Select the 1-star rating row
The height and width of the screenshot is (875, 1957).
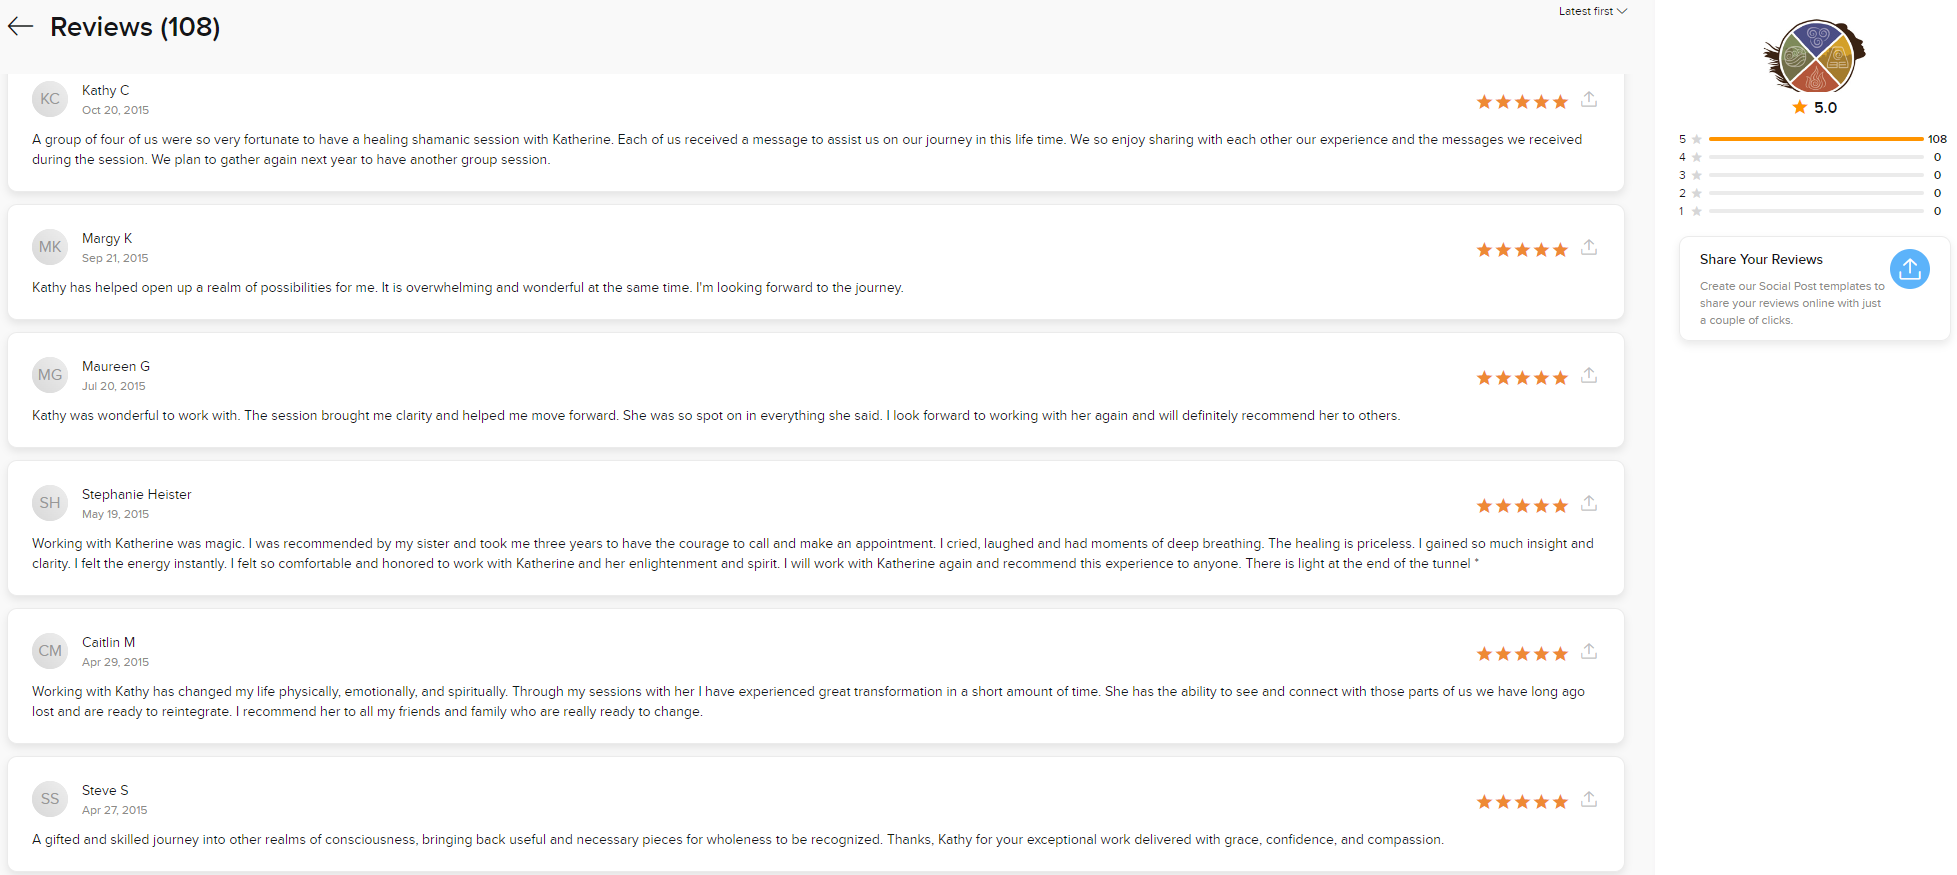coord(1812,211)
